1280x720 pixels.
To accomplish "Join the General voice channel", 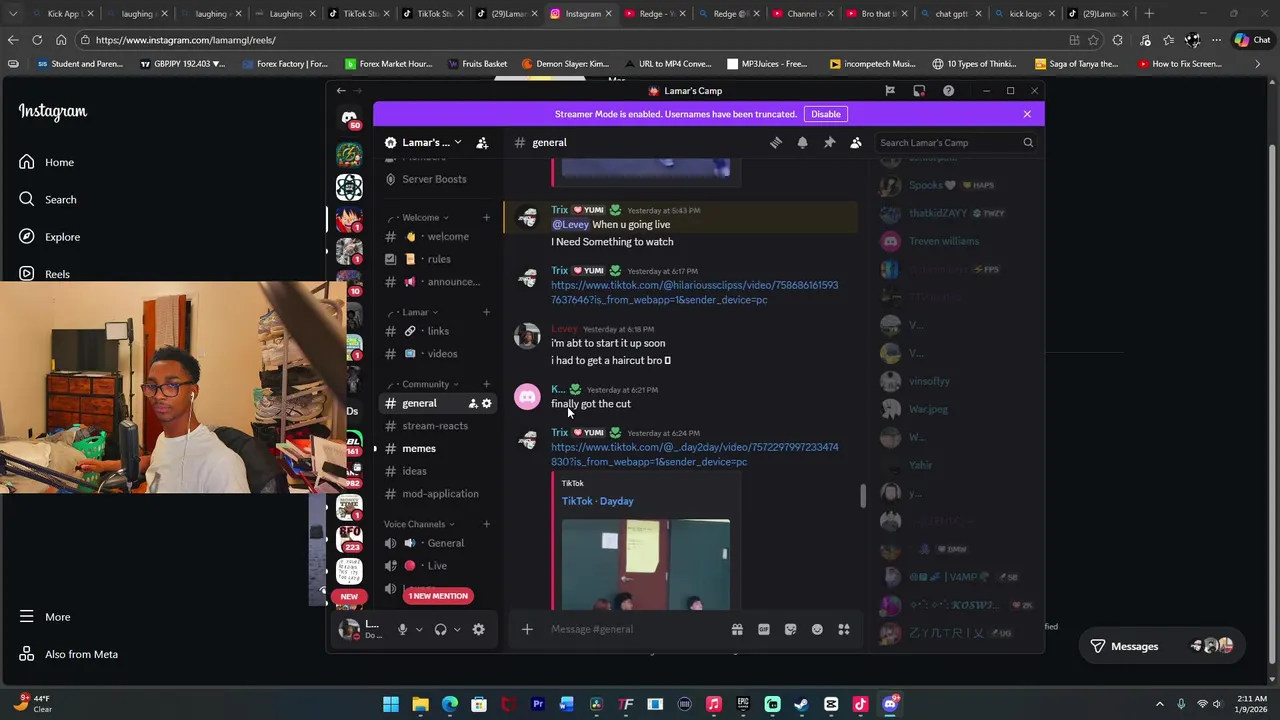I will pos(438,543).
